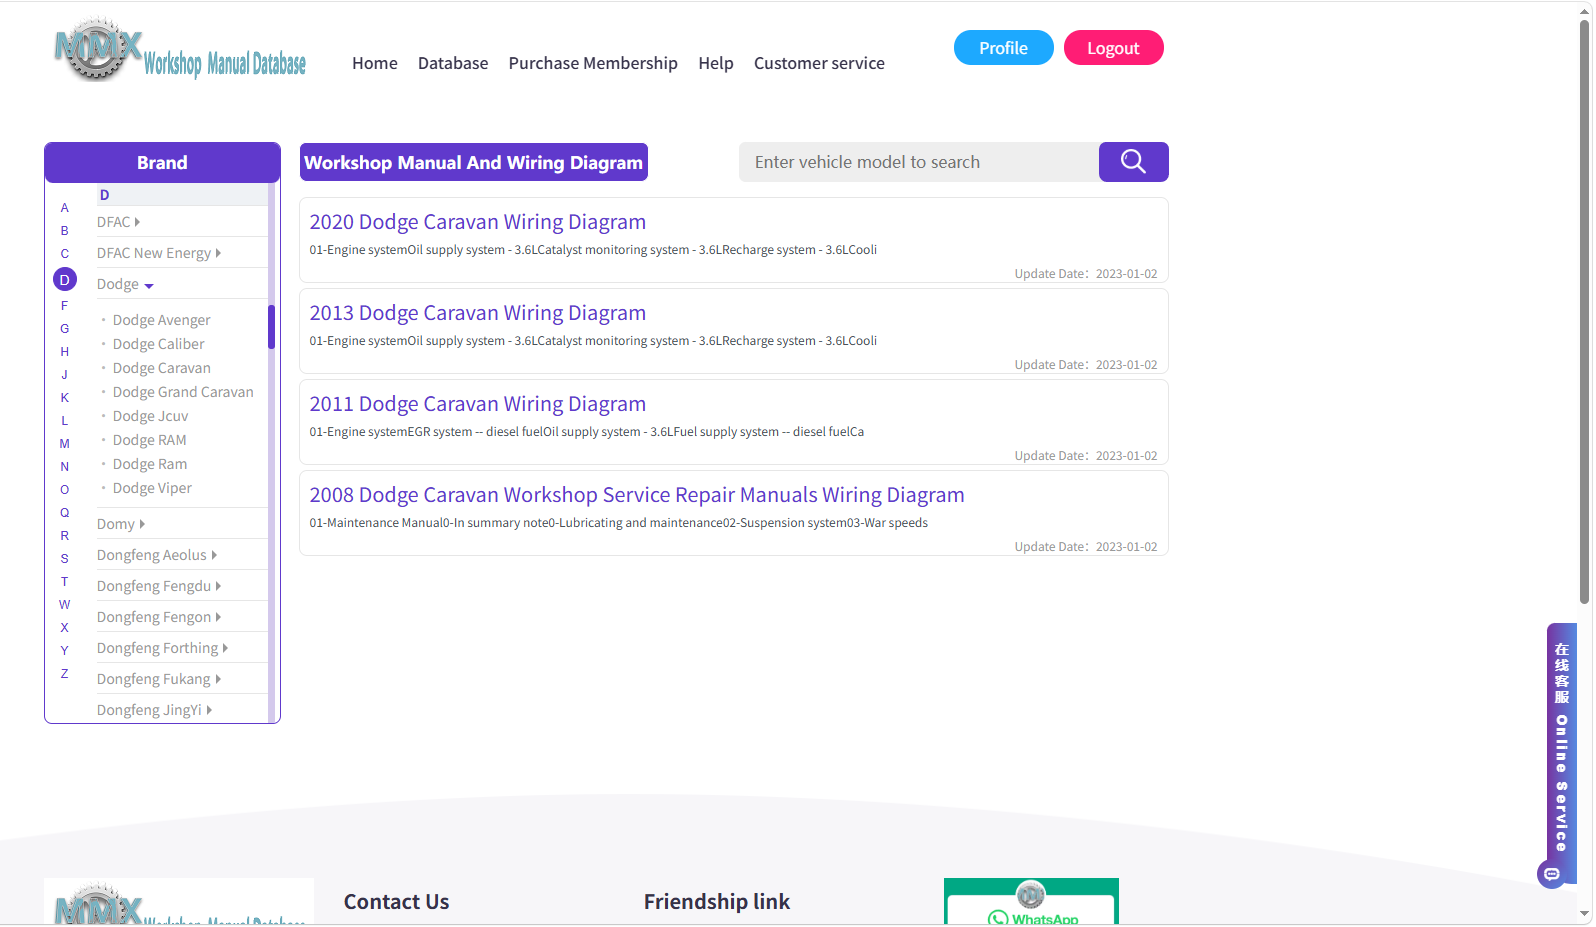Expand the Dongfeng Fengdu brand
This screenshot has width=1596, height=927.
159,586
